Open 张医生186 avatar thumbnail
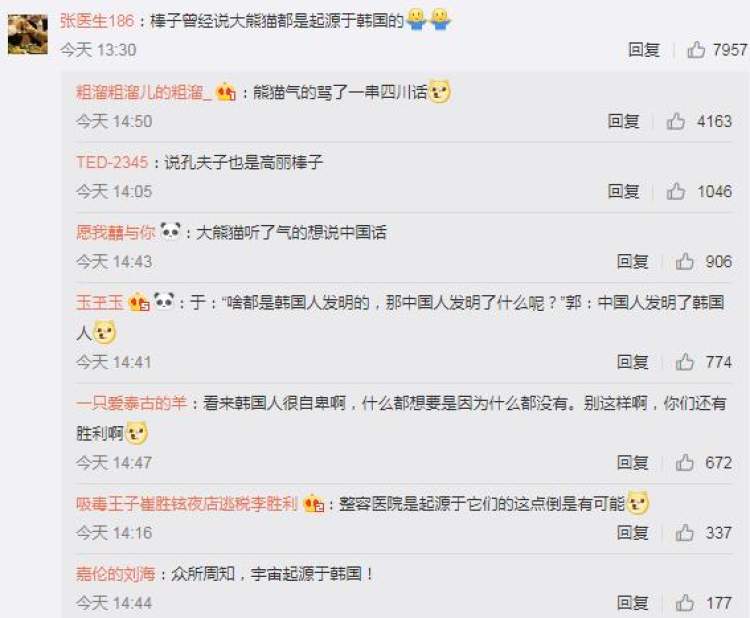Screen dimensions: 750x618 [x=28, y=34]
